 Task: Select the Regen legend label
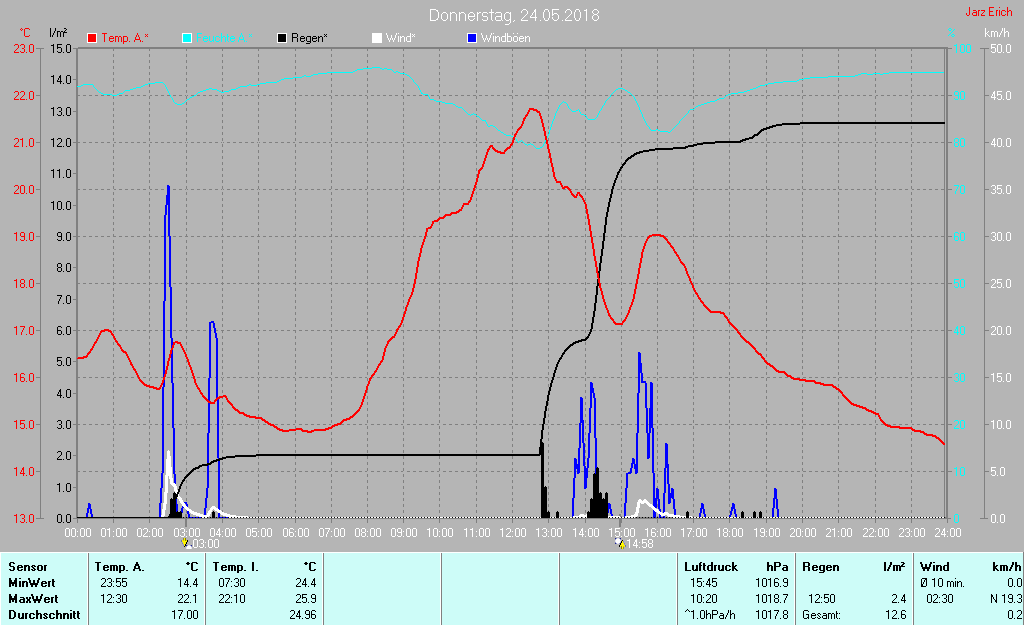[x=309, y=38]
